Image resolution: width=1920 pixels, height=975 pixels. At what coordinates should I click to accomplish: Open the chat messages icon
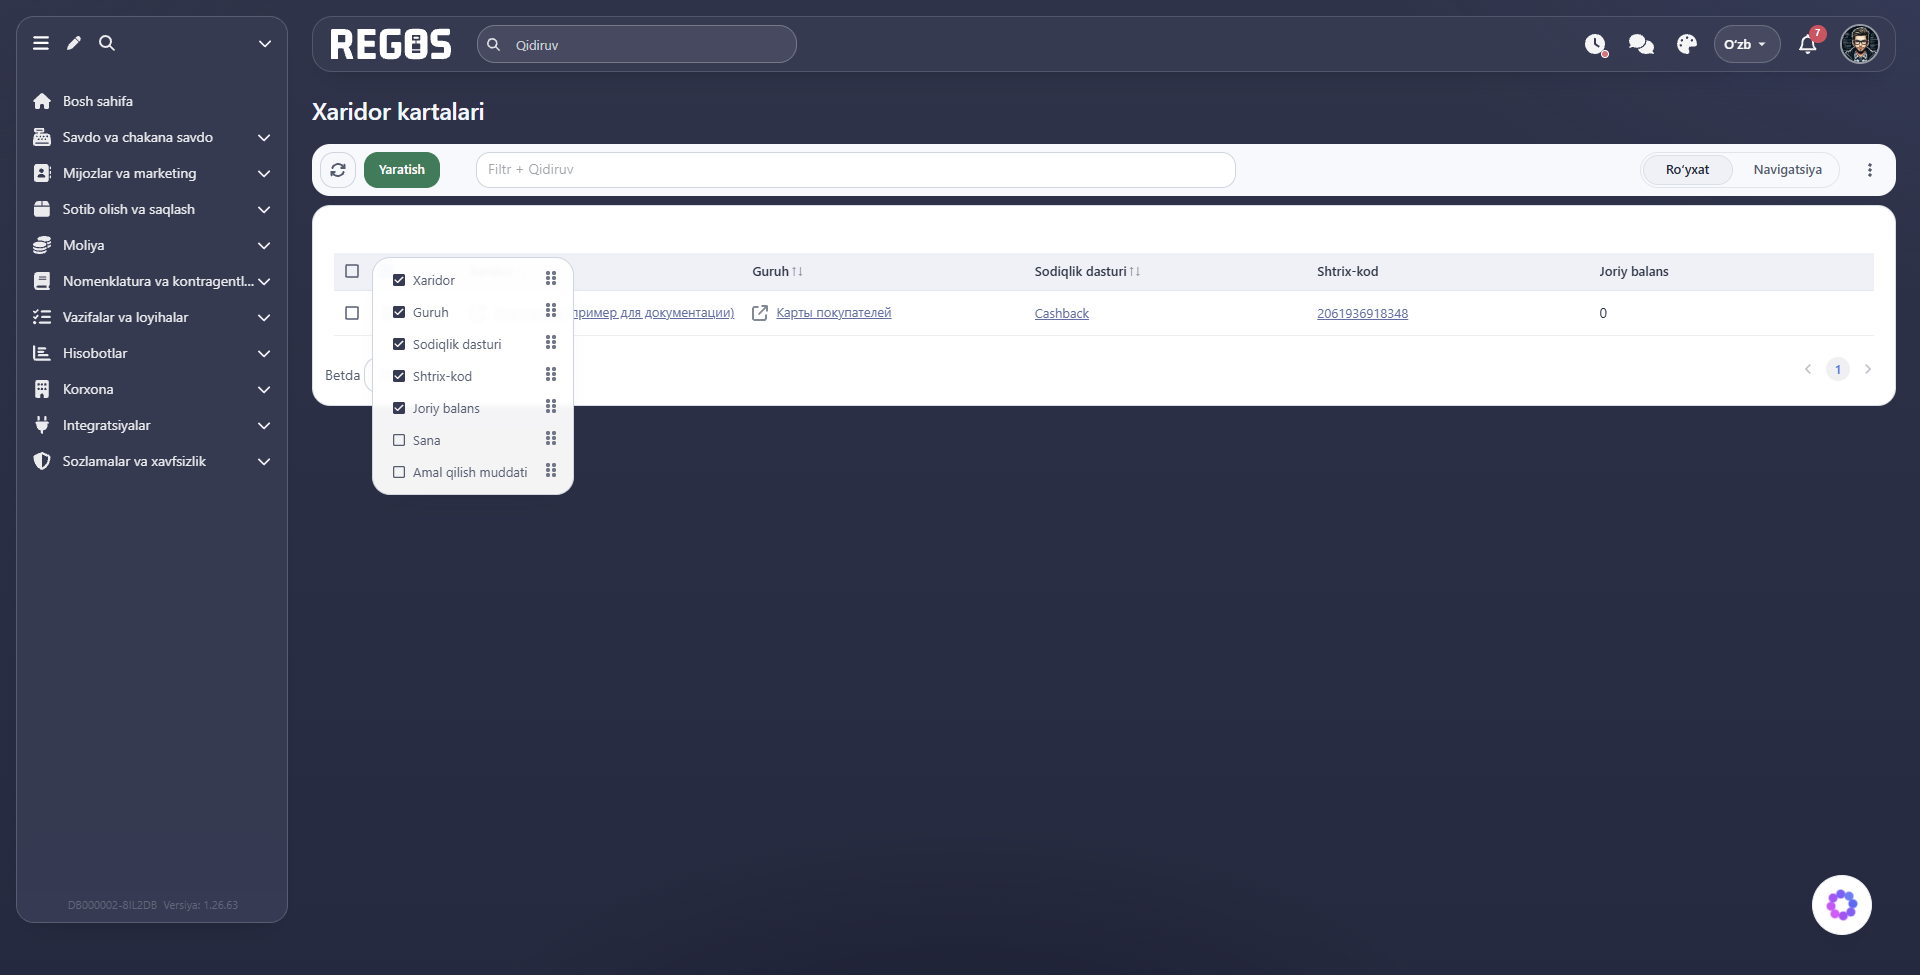click(x=1641, y=44)
